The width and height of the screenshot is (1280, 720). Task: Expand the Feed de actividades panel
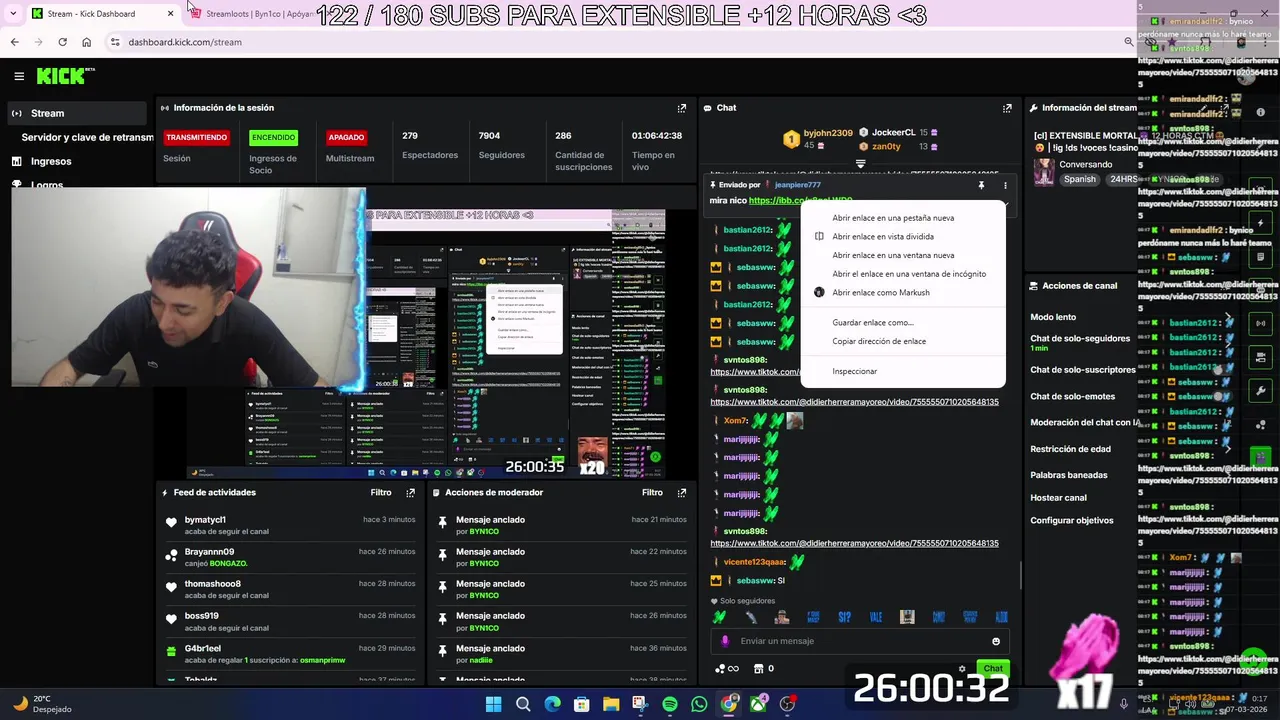tap(410, 493)
